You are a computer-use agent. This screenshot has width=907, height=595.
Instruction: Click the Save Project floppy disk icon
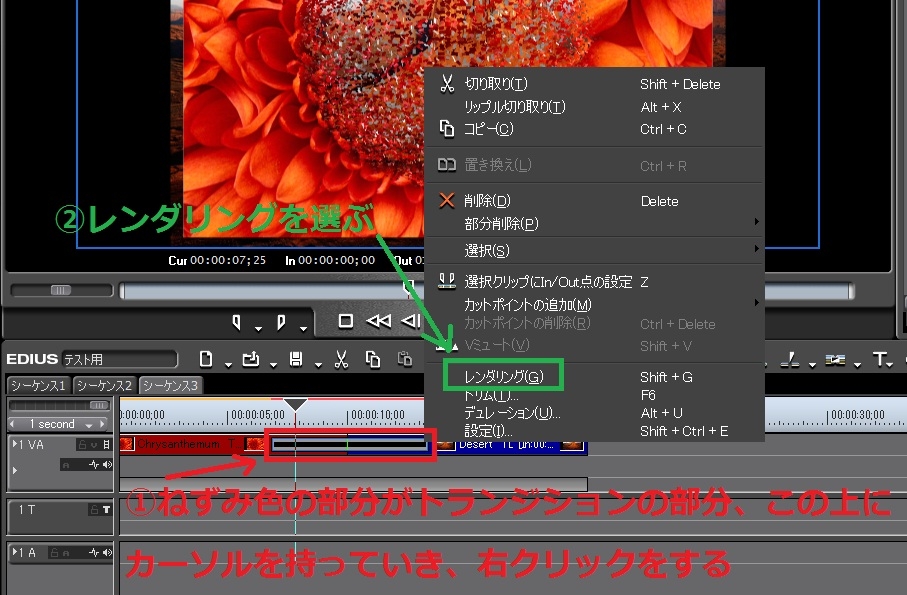(x=296, y=359)
